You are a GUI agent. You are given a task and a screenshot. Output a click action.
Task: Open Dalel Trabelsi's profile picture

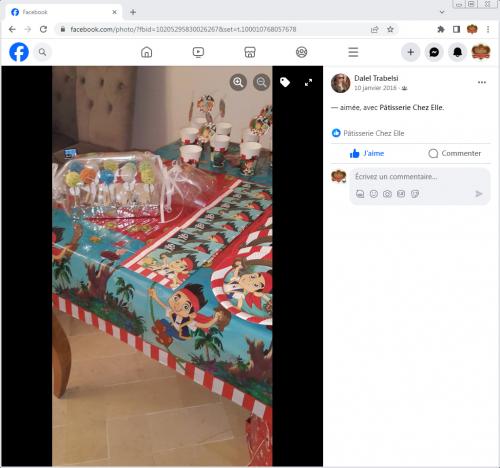coord(340,83)
